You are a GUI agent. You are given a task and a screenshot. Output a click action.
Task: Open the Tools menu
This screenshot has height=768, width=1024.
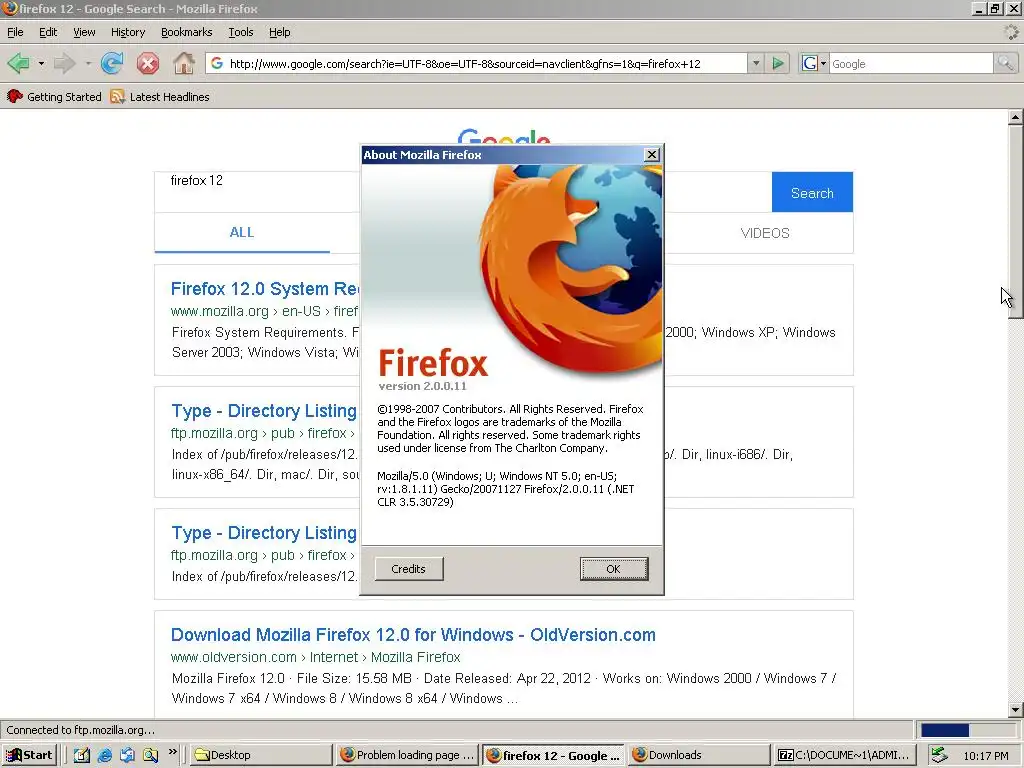(240, 32)
